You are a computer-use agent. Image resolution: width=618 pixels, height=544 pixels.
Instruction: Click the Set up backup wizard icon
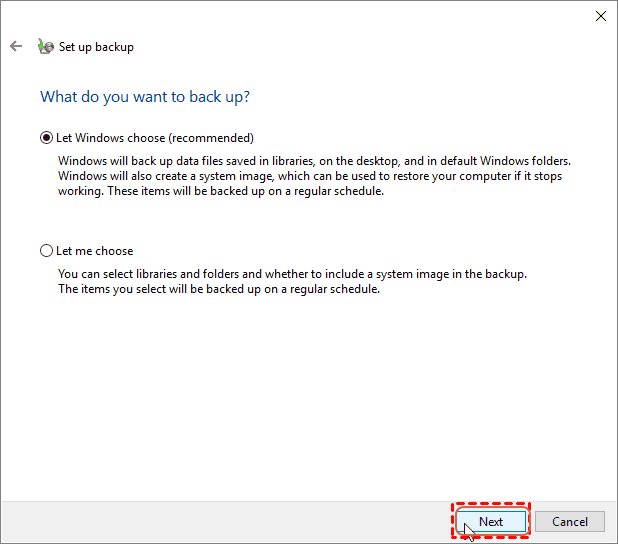click(45, 47)
